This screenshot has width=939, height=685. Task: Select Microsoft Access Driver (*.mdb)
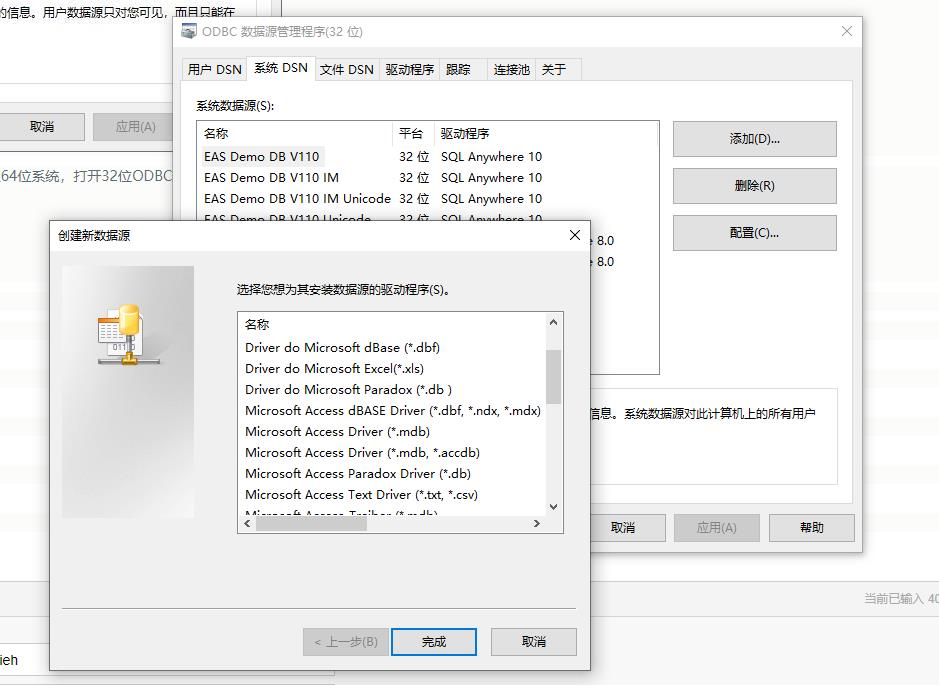337,432
